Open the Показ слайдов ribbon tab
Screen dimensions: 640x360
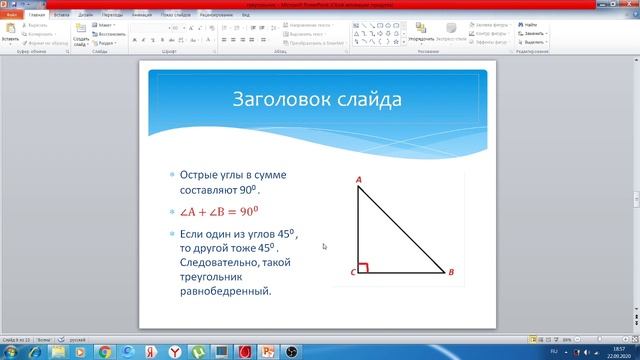[x=176, y=15]
